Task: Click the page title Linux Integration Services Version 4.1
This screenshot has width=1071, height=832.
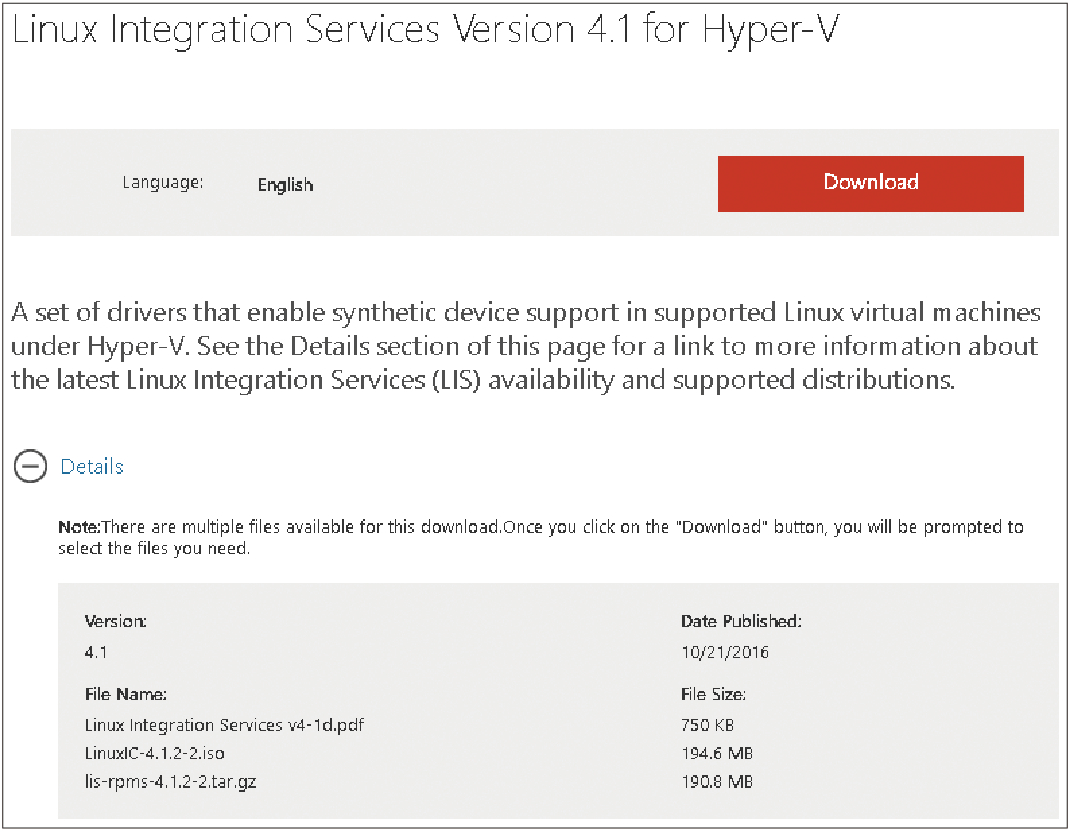Action: pos(425,31)
